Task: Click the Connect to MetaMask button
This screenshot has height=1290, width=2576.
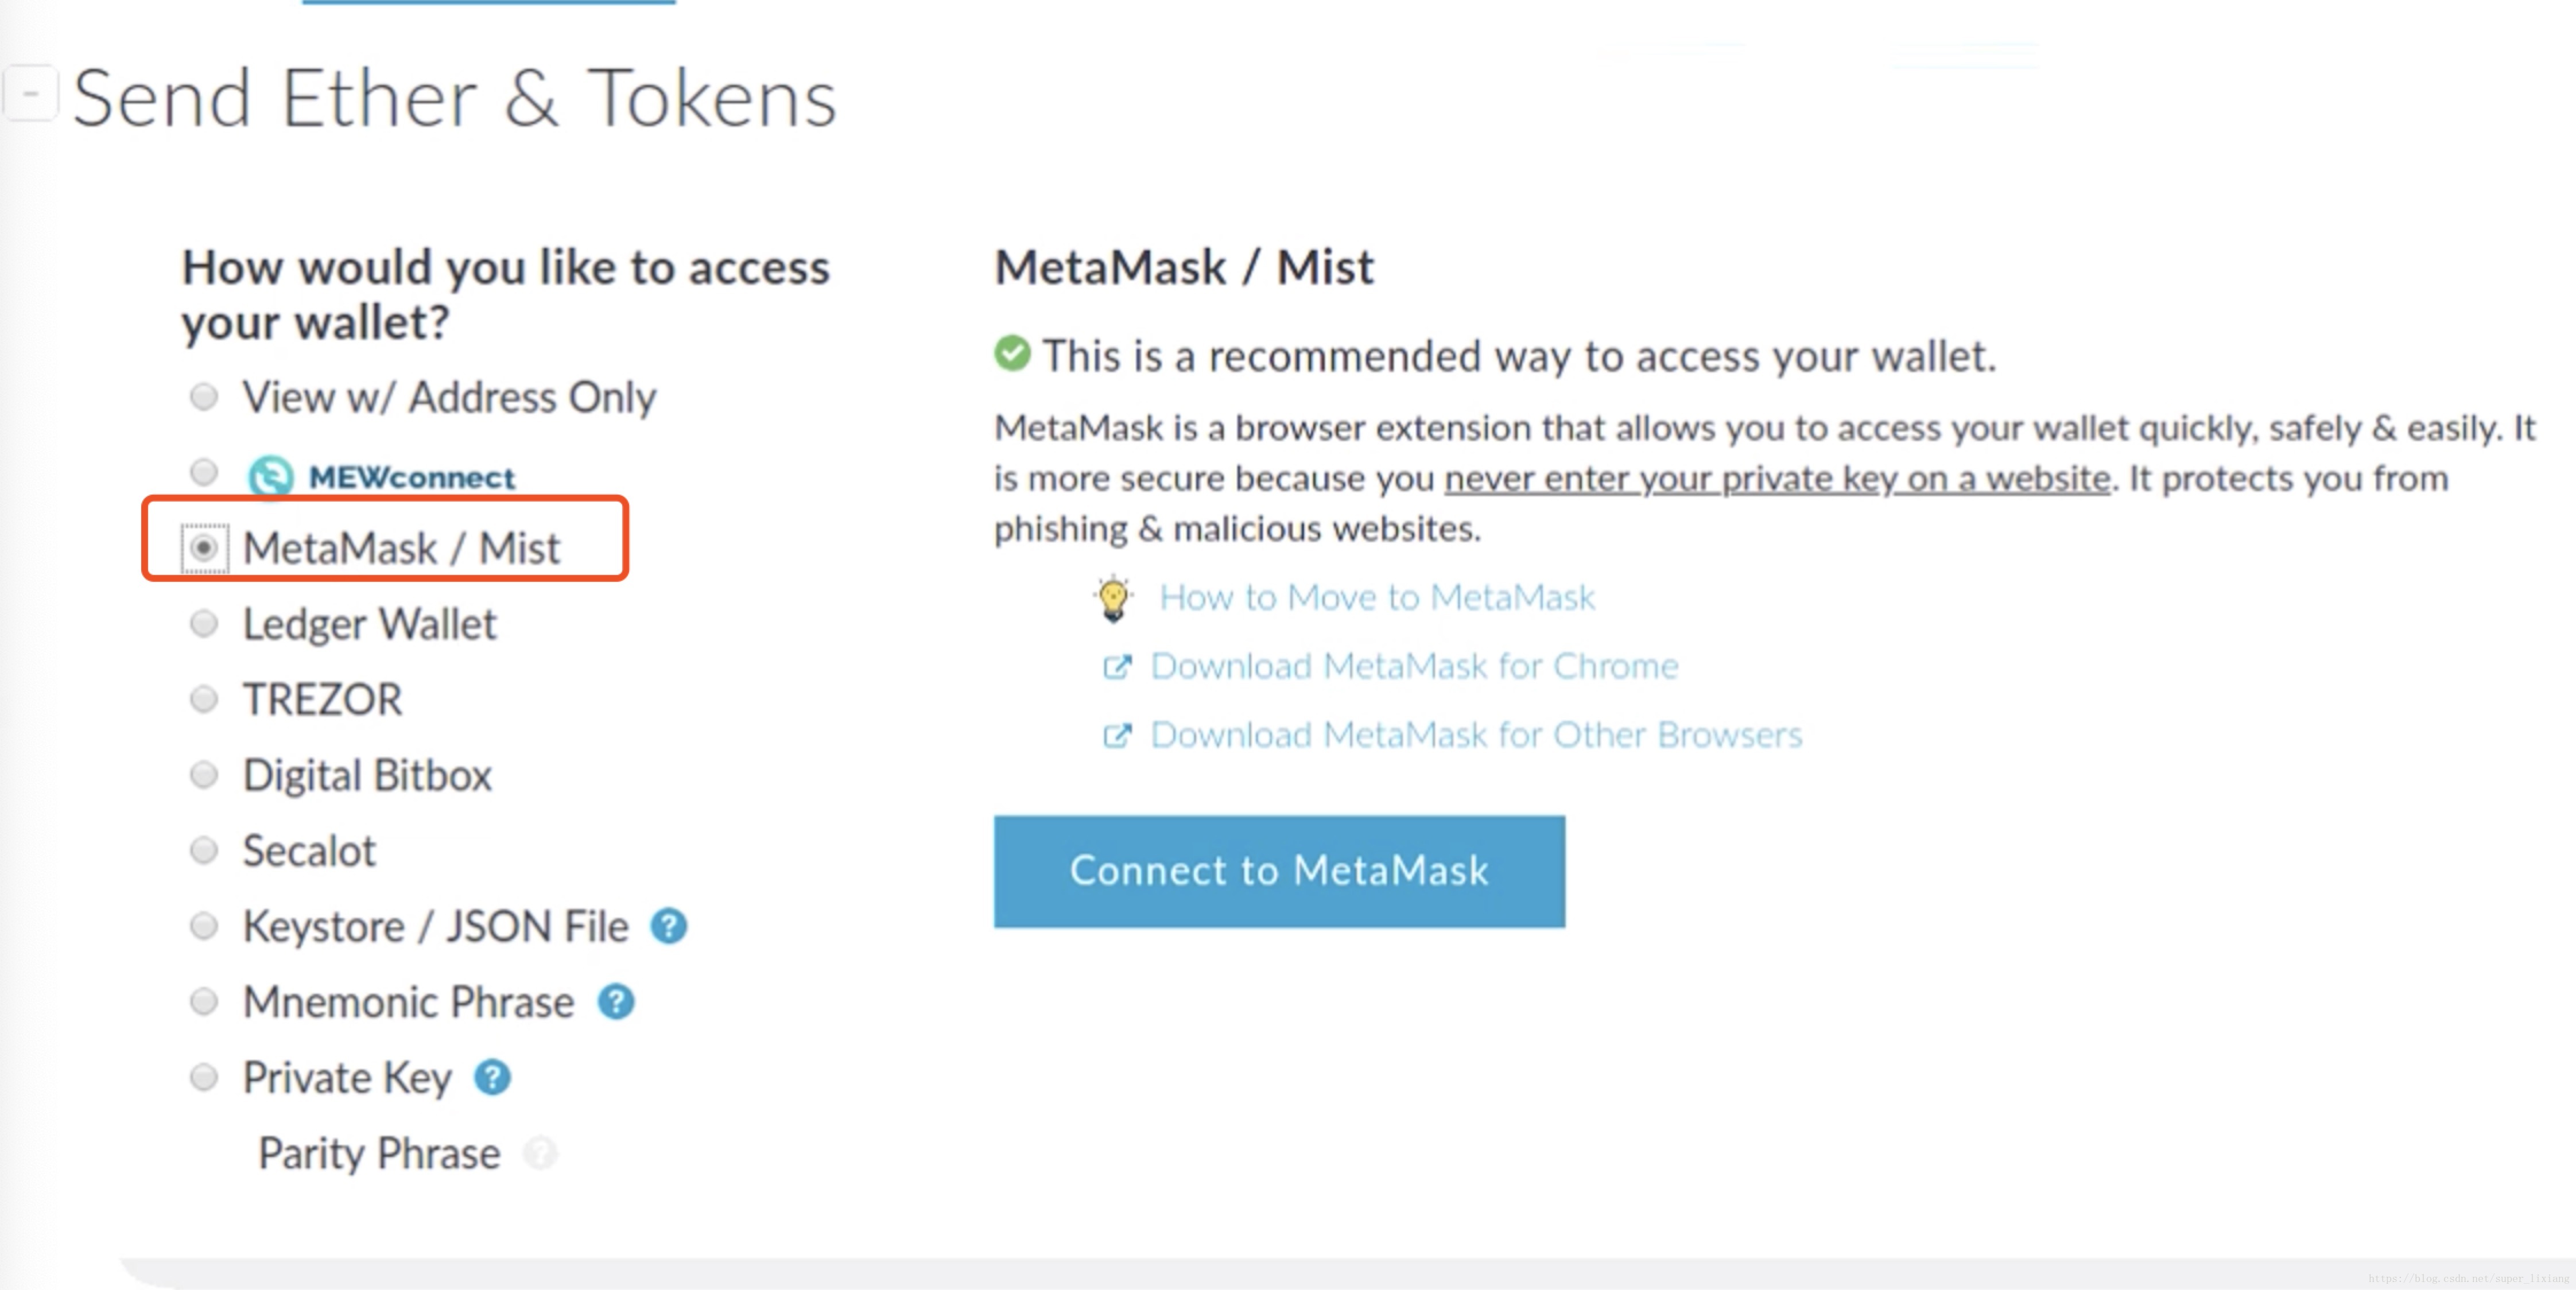Action: click(x=1279, y=871)
